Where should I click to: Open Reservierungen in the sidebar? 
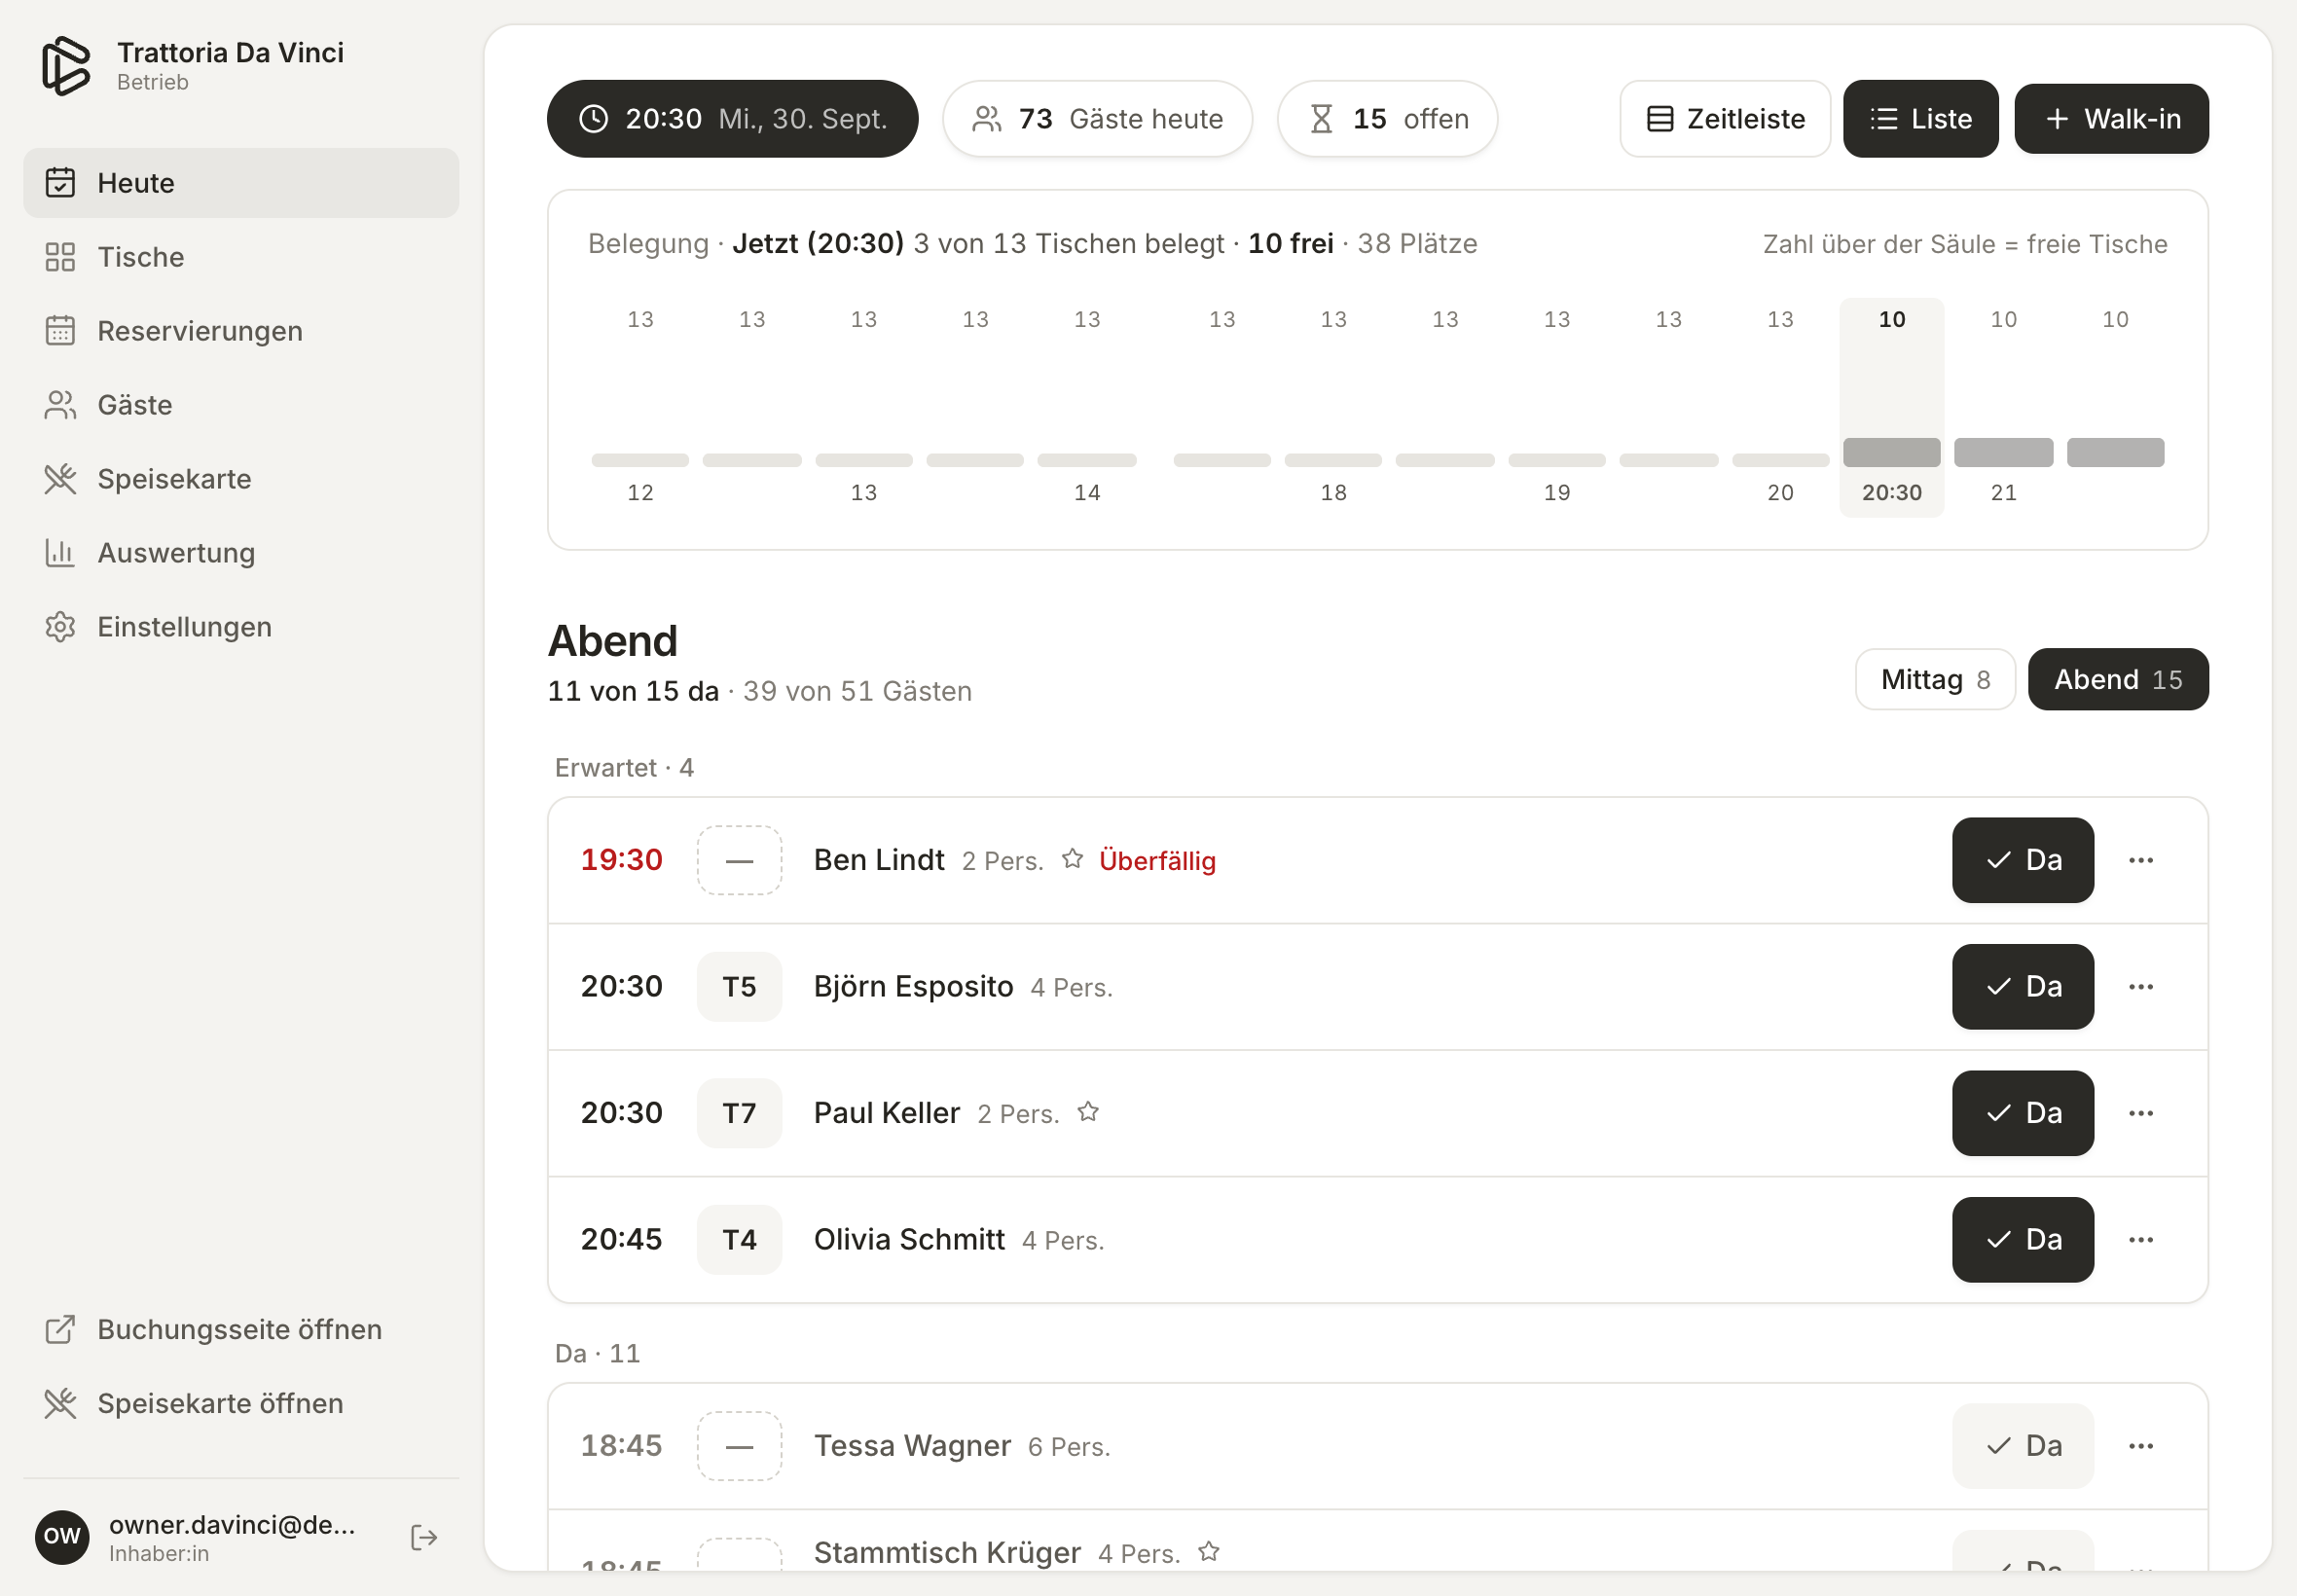point(241,331)
